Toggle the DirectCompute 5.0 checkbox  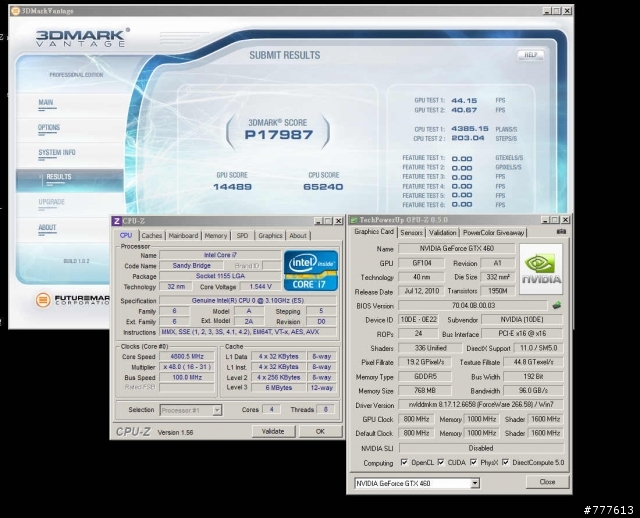pyautogui.click(x=505, y=462)
